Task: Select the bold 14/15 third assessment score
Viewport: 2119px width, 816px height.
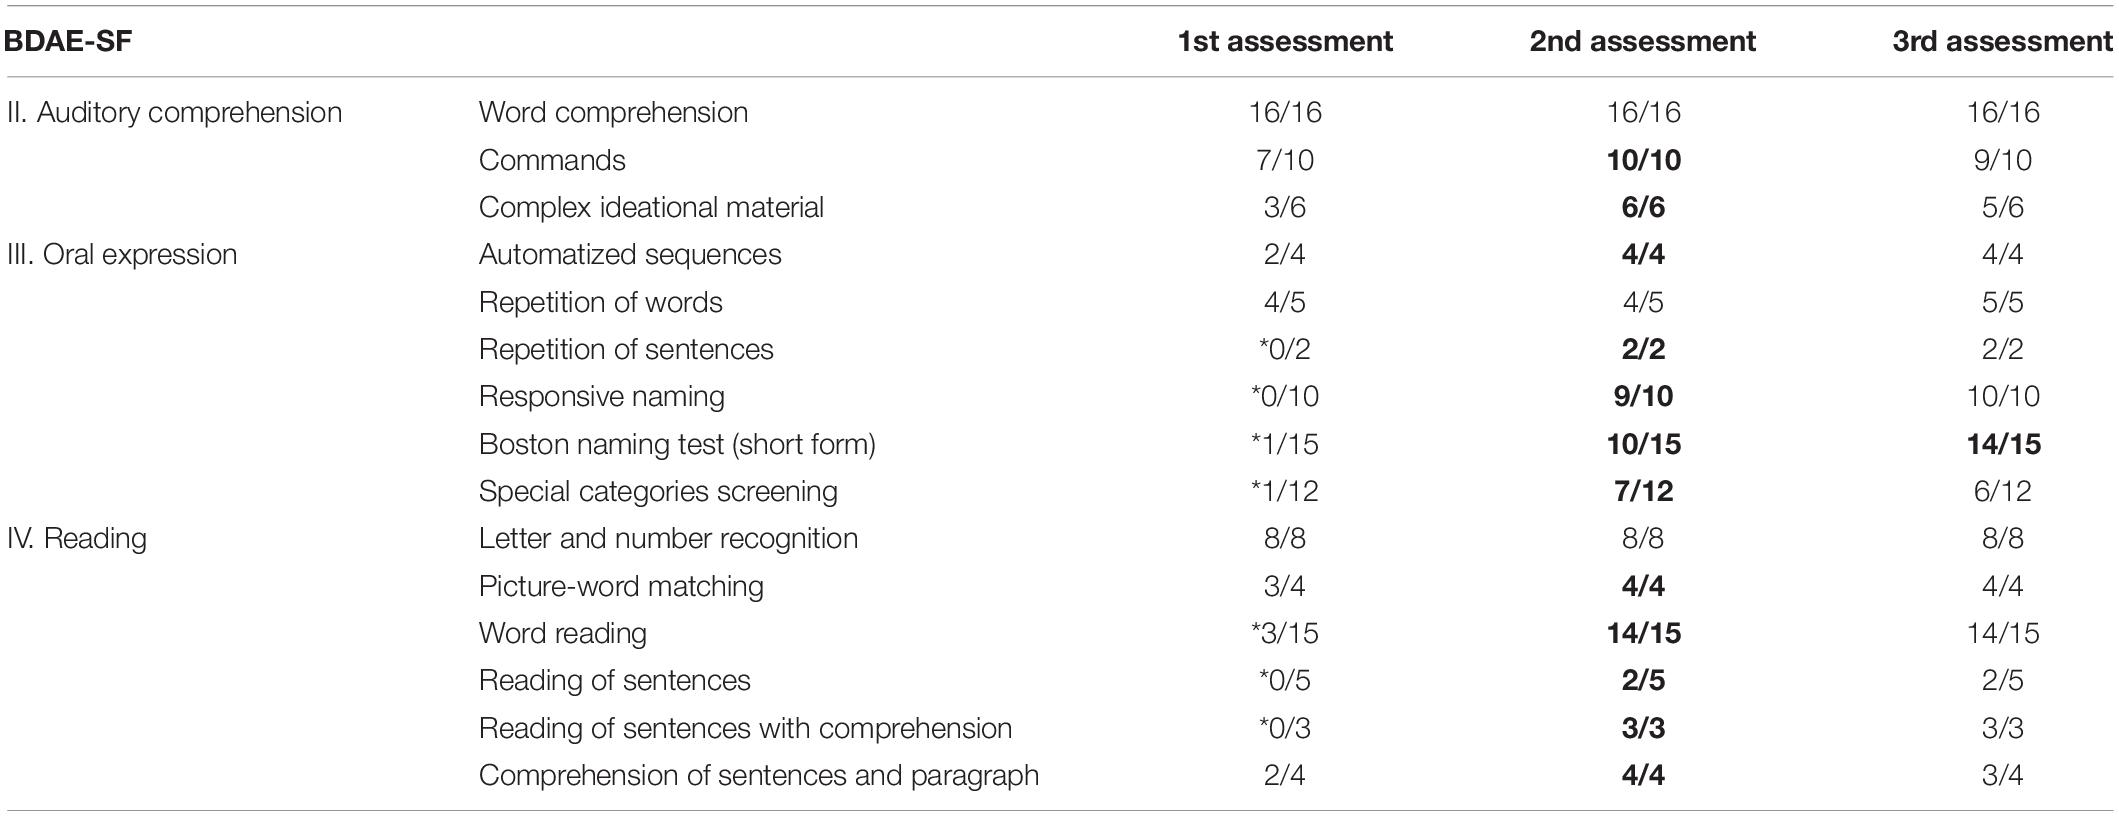Action: coord(2003,444)
